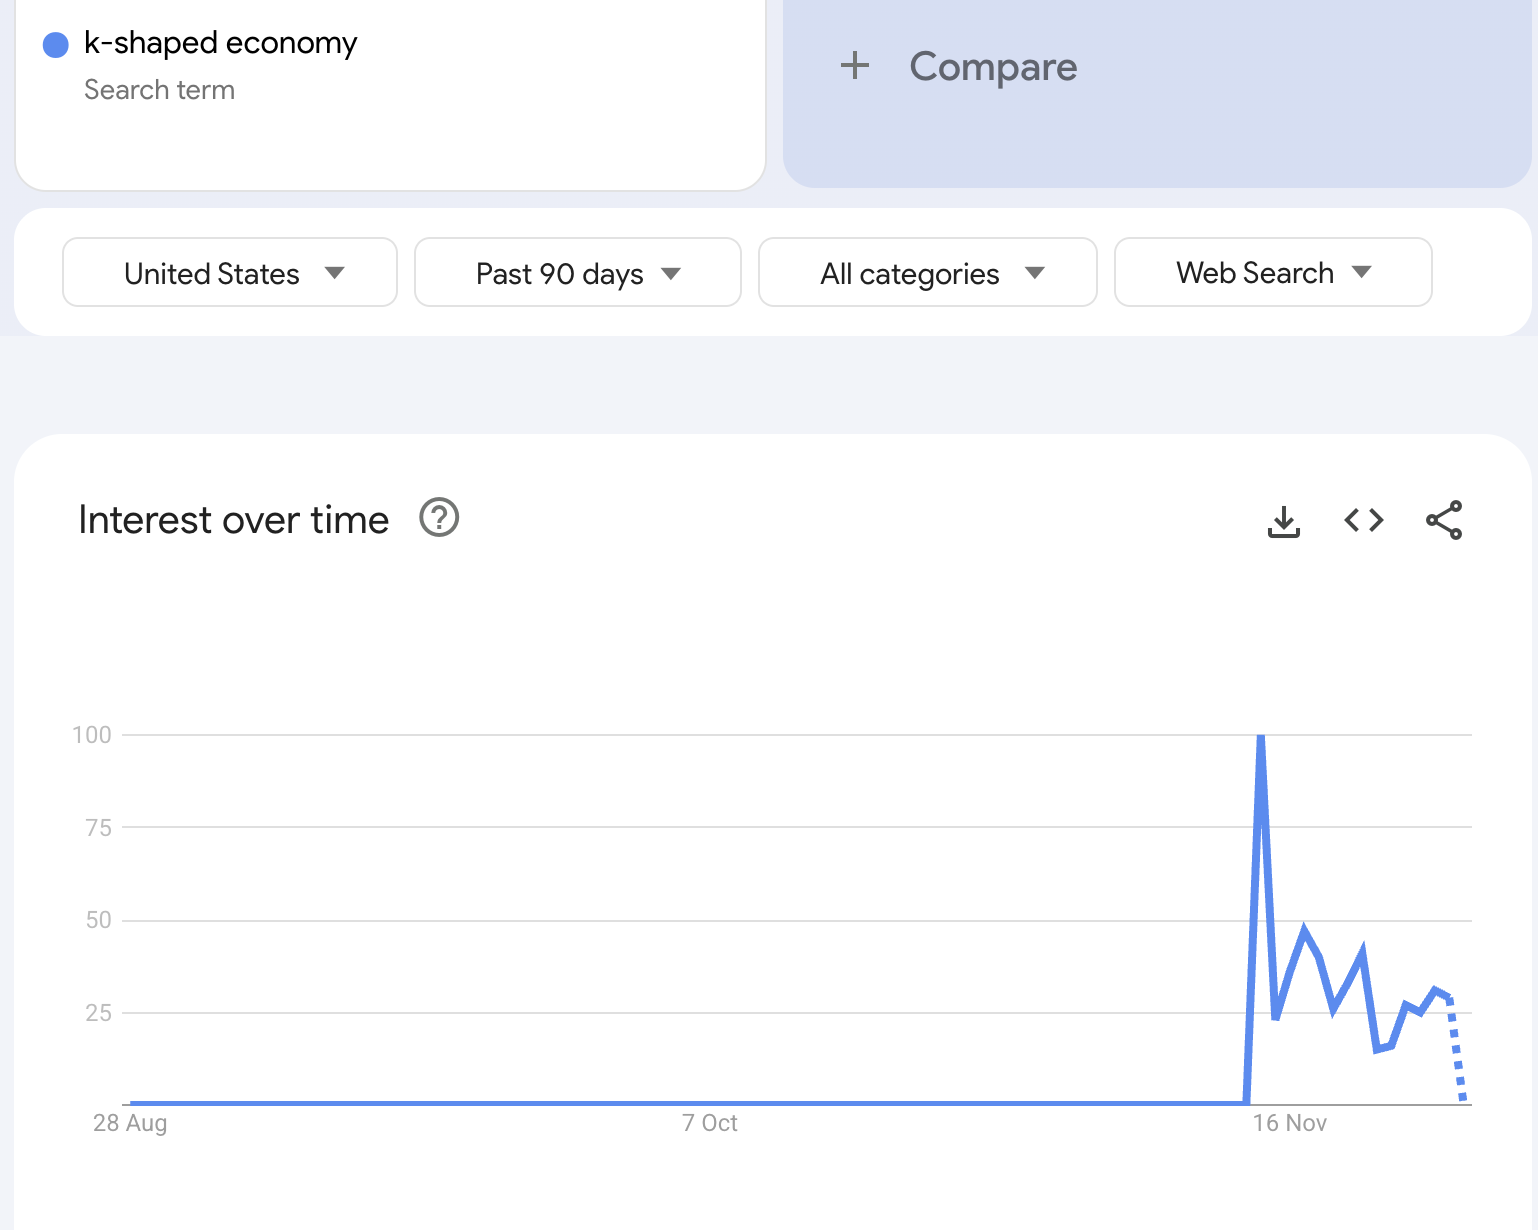Open the Web Search type dropdown

[1272, 273]
